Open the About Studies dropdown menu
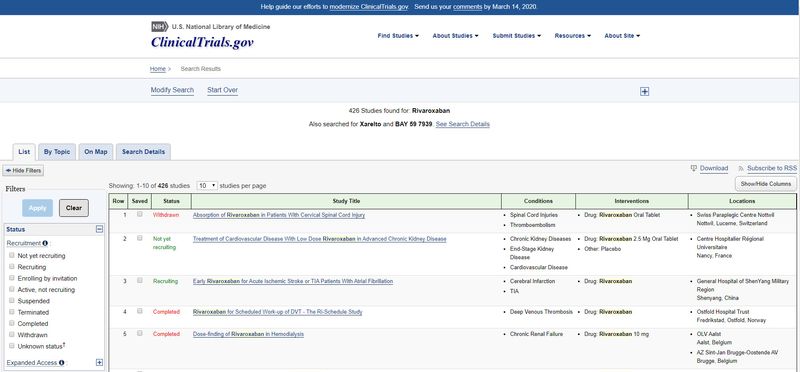The image size is (800, 372). click(x=456, y=36)
